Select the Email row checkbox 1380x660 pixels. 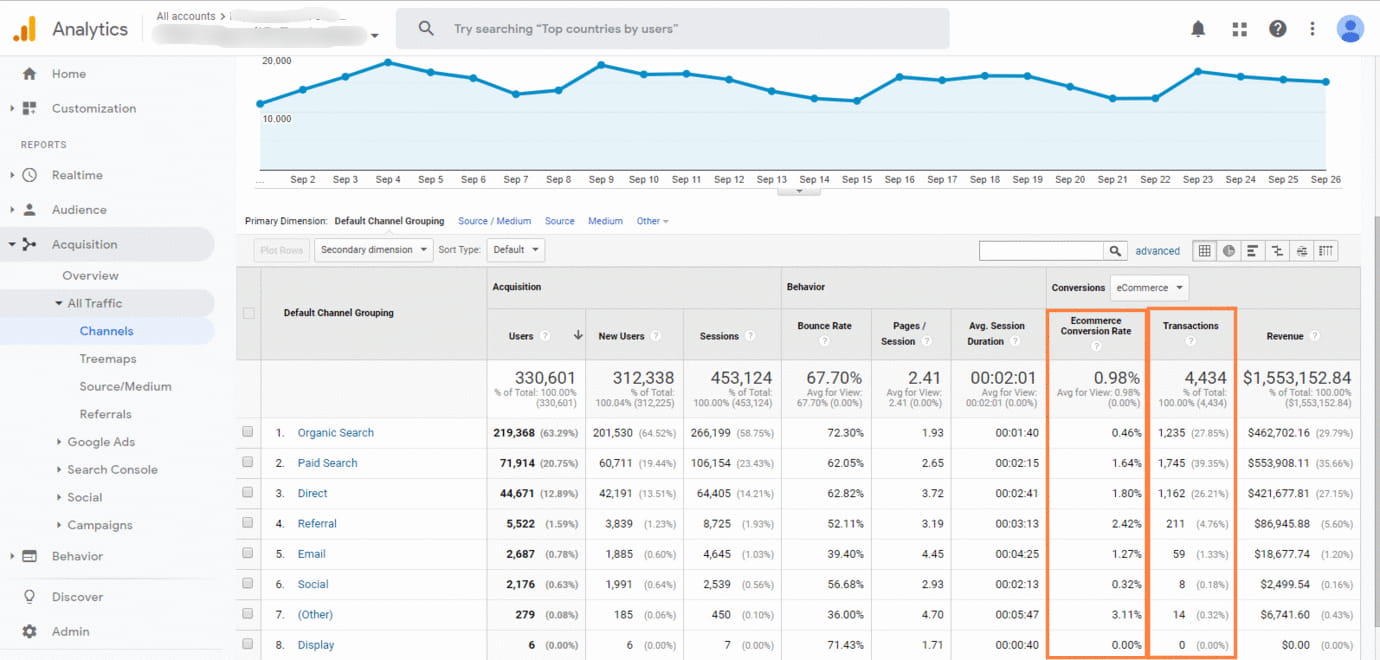click(248, 553)
